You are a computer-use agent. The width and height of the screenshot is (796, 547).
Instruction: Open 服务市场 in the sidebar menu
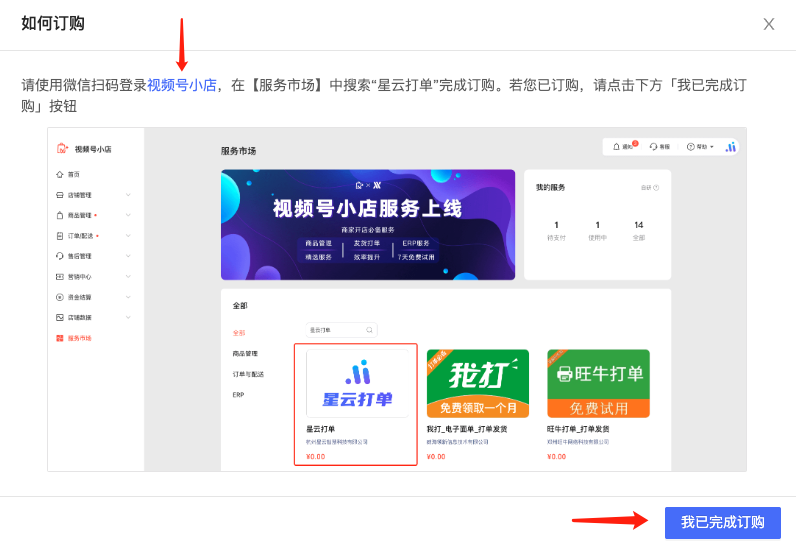click(x=80, y=338)
